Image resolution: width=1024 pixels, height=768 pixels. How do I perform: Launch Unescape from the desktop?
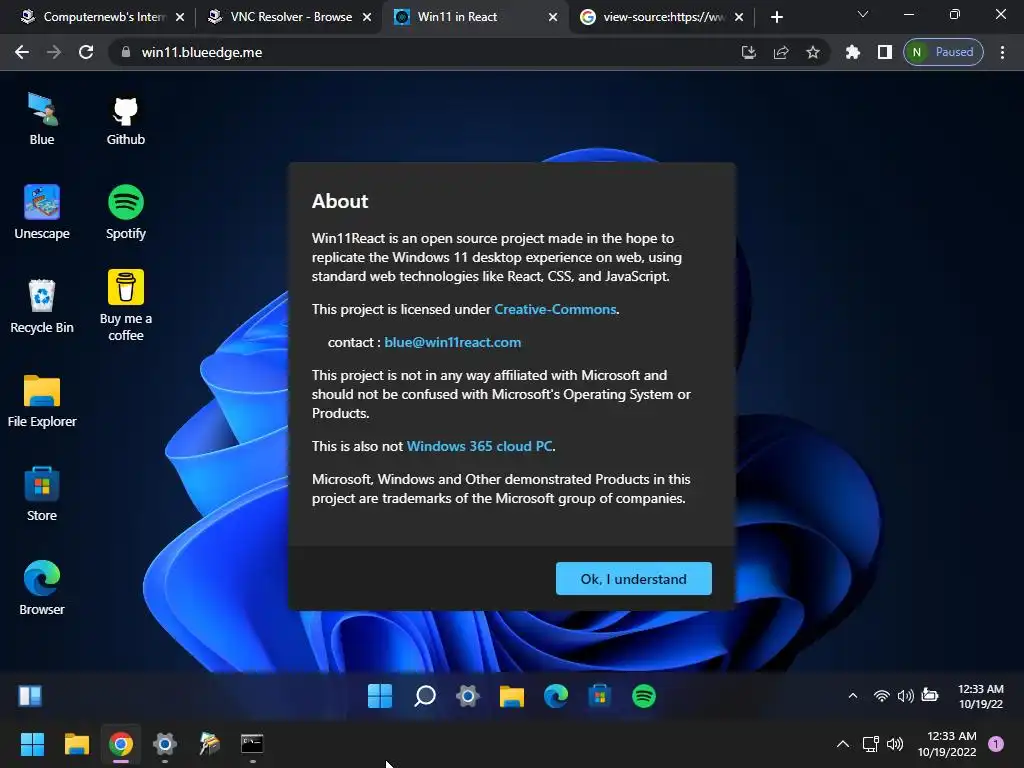pyautogui.click(x=42, y=213)
